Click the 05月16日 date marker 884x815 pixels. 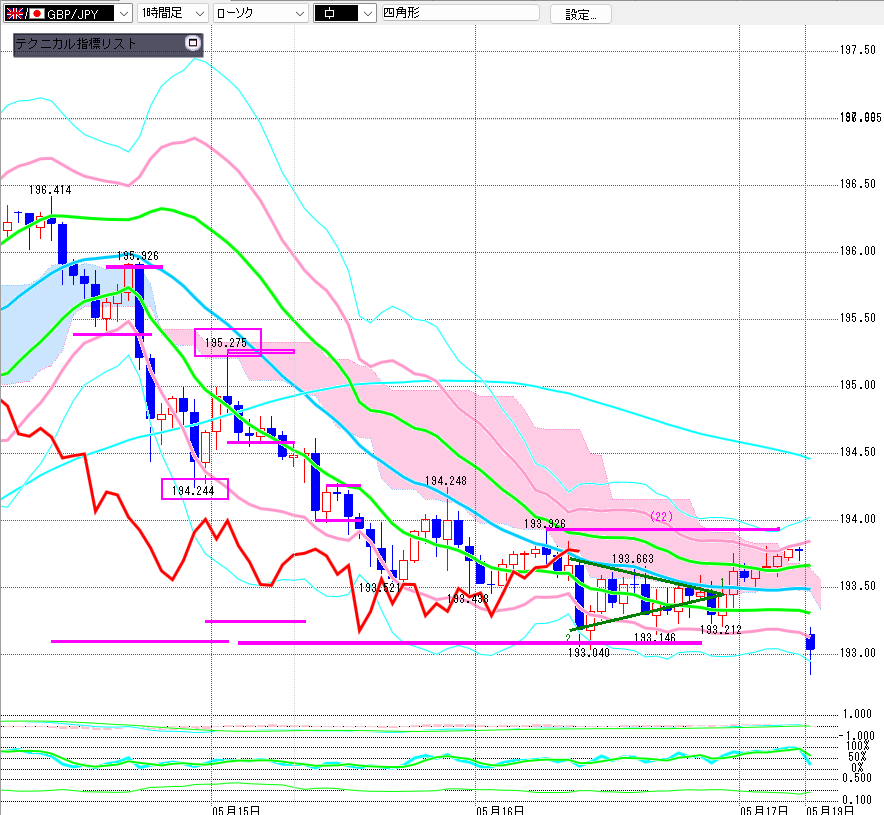[x=500, y=807]
